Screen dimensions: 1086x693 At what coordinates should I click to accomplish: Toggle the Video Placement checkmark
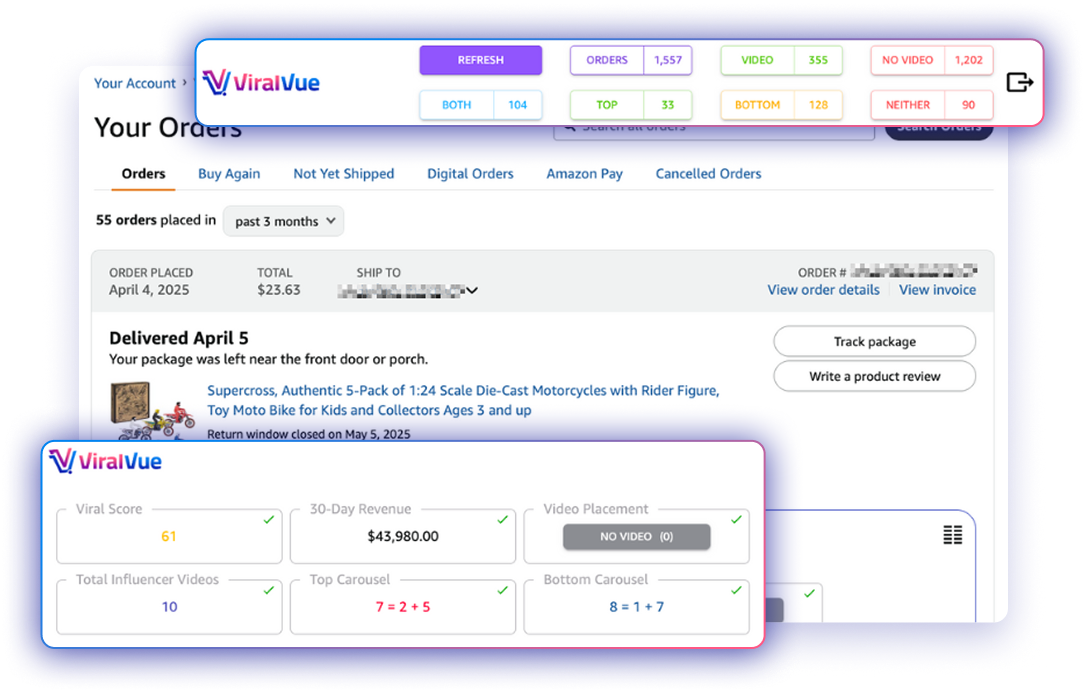point(736,520)
